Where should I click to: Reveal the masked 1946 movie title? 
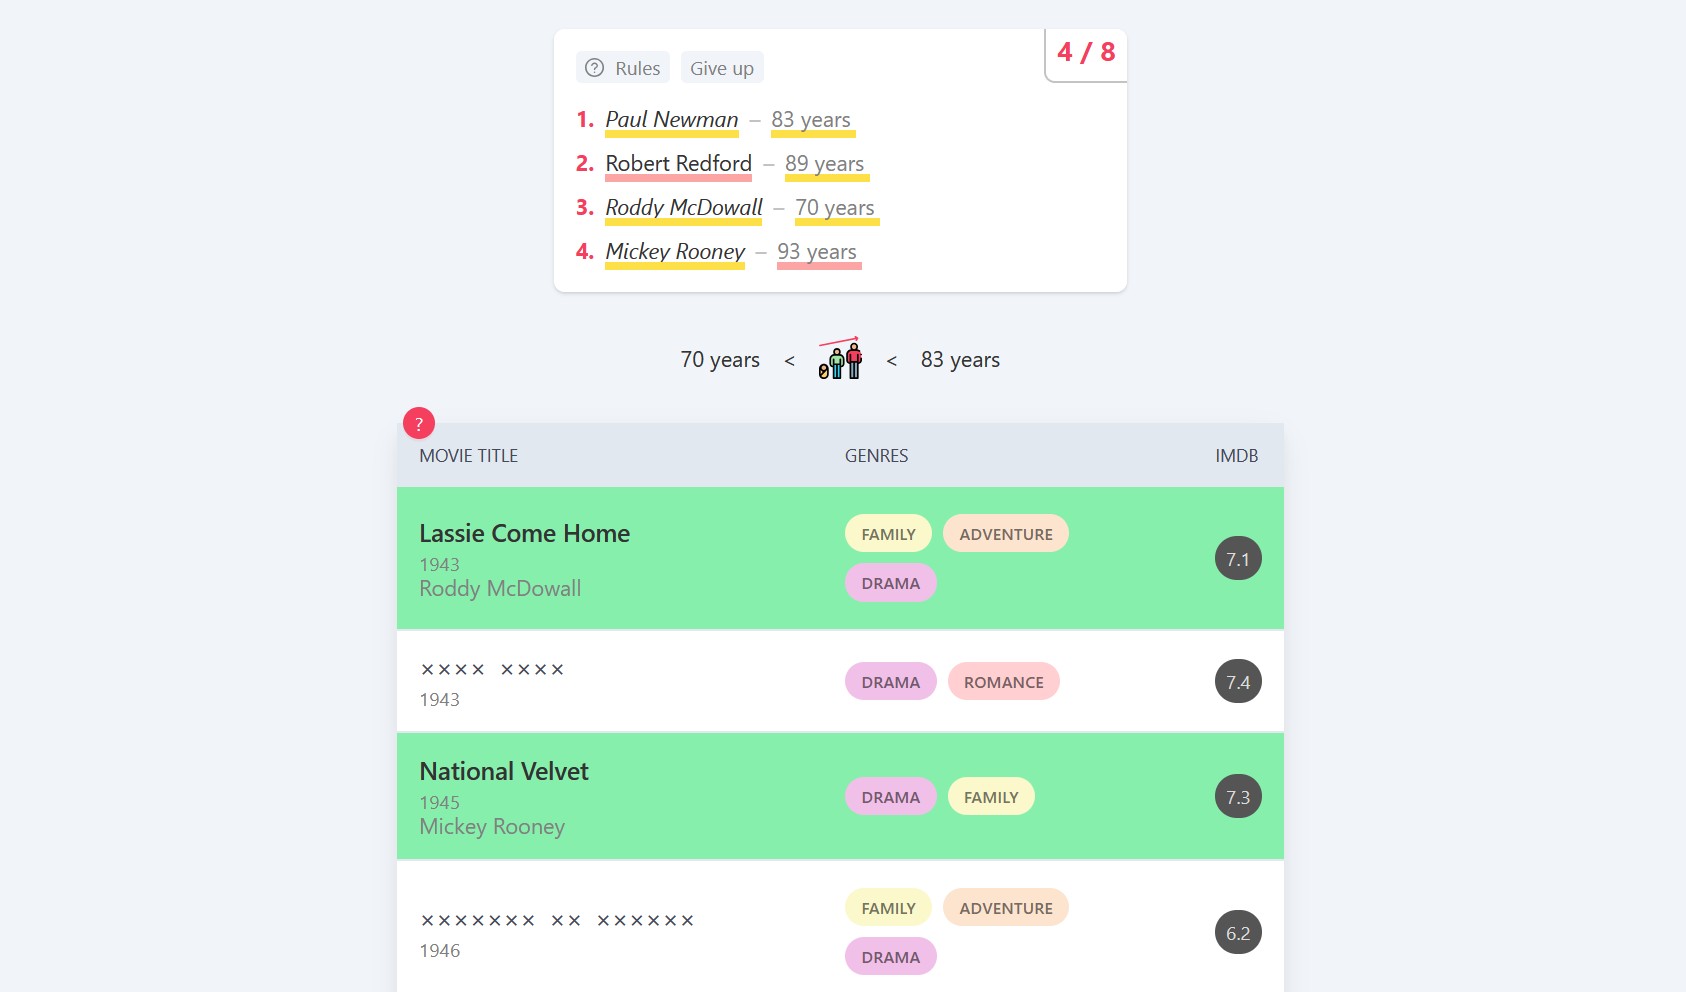click(557, 920)
